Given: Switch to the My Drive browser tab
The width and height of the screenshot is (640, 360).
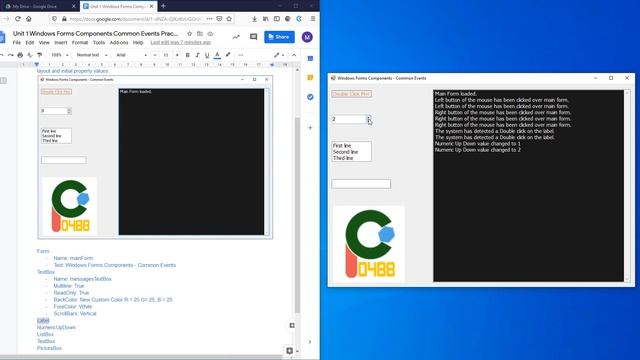Looking at the screenshot, I should click(x=39, y=7).
